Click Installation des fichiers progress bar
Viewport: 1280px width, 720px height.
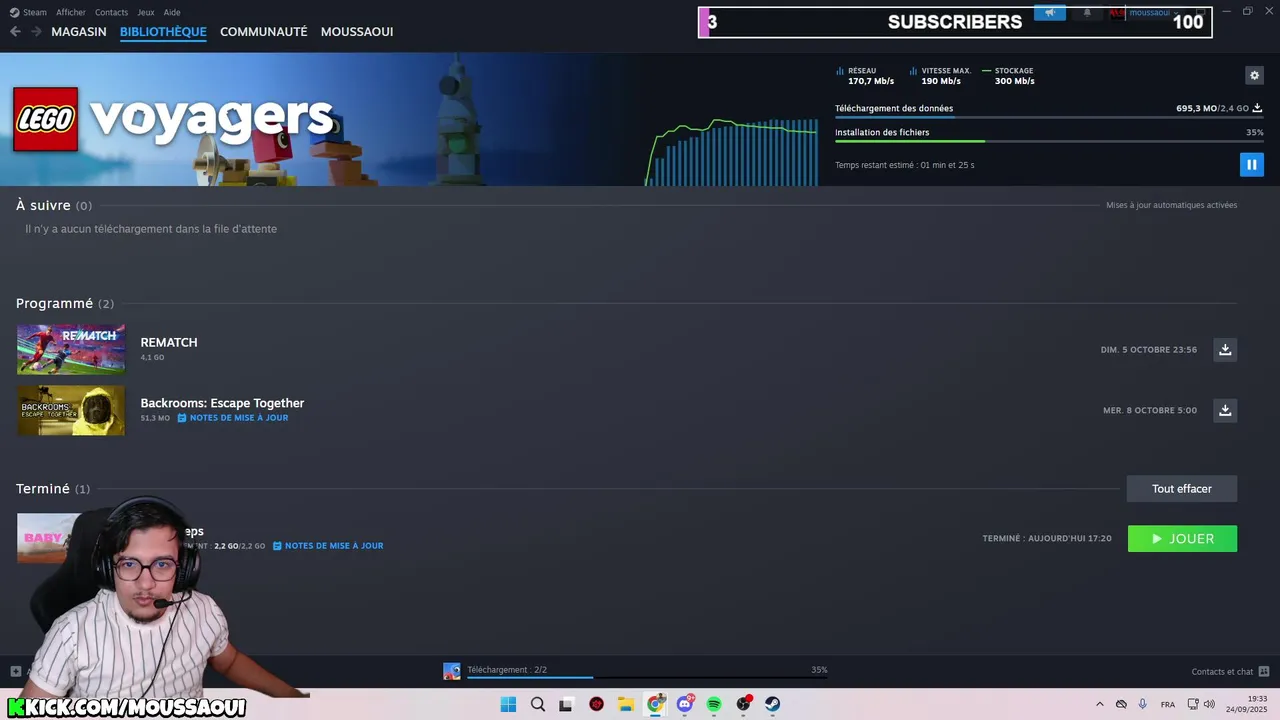point(1049,141)
